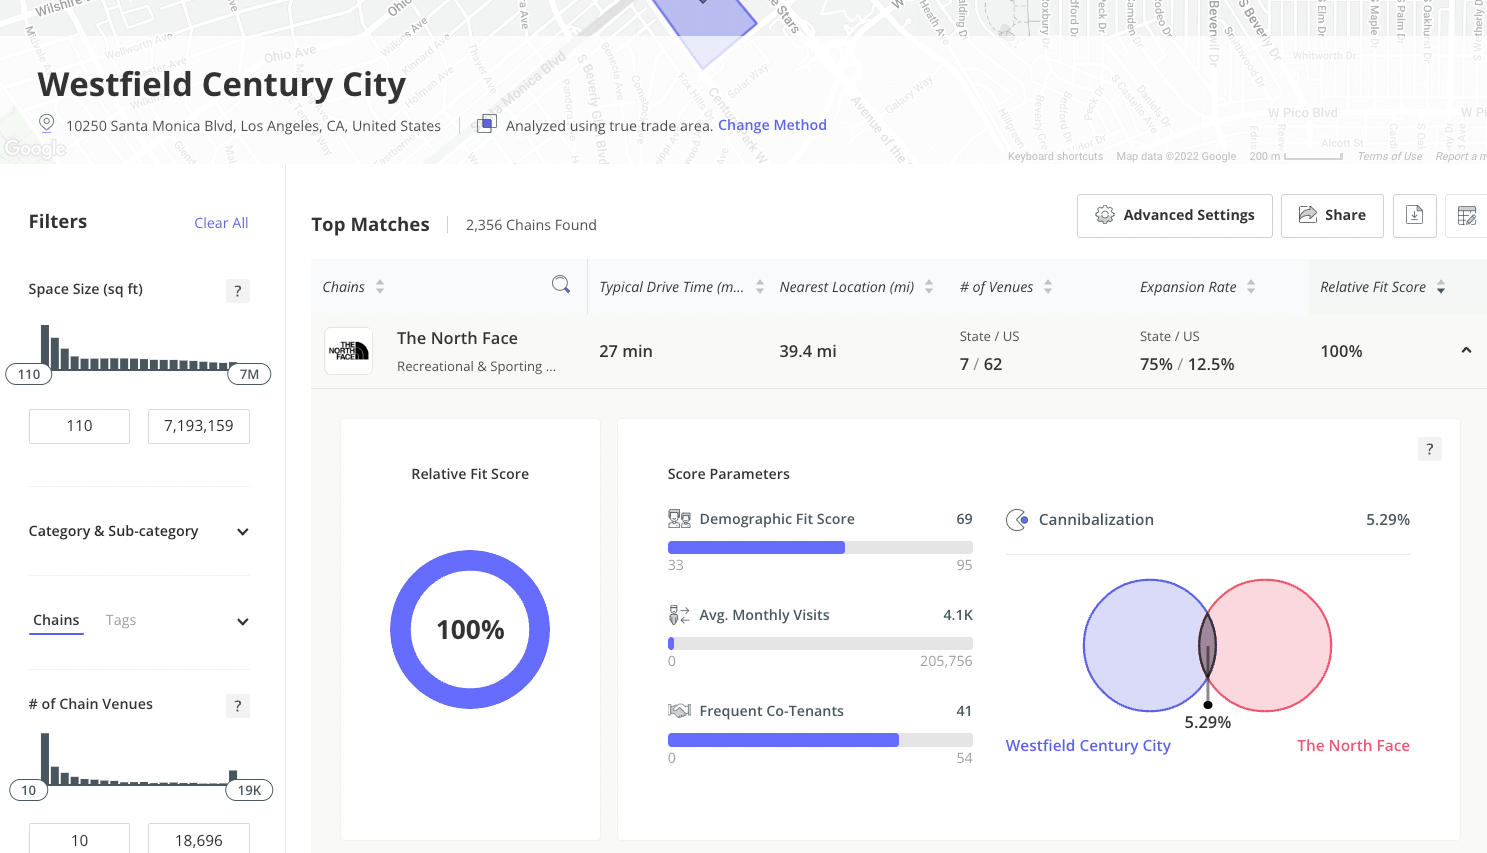Image resolution: width=1487 pixels, height=853 pixels.
Task: Expand the Category & Sub-category filter
Action: pyautogui.click(x=241, y=531)
